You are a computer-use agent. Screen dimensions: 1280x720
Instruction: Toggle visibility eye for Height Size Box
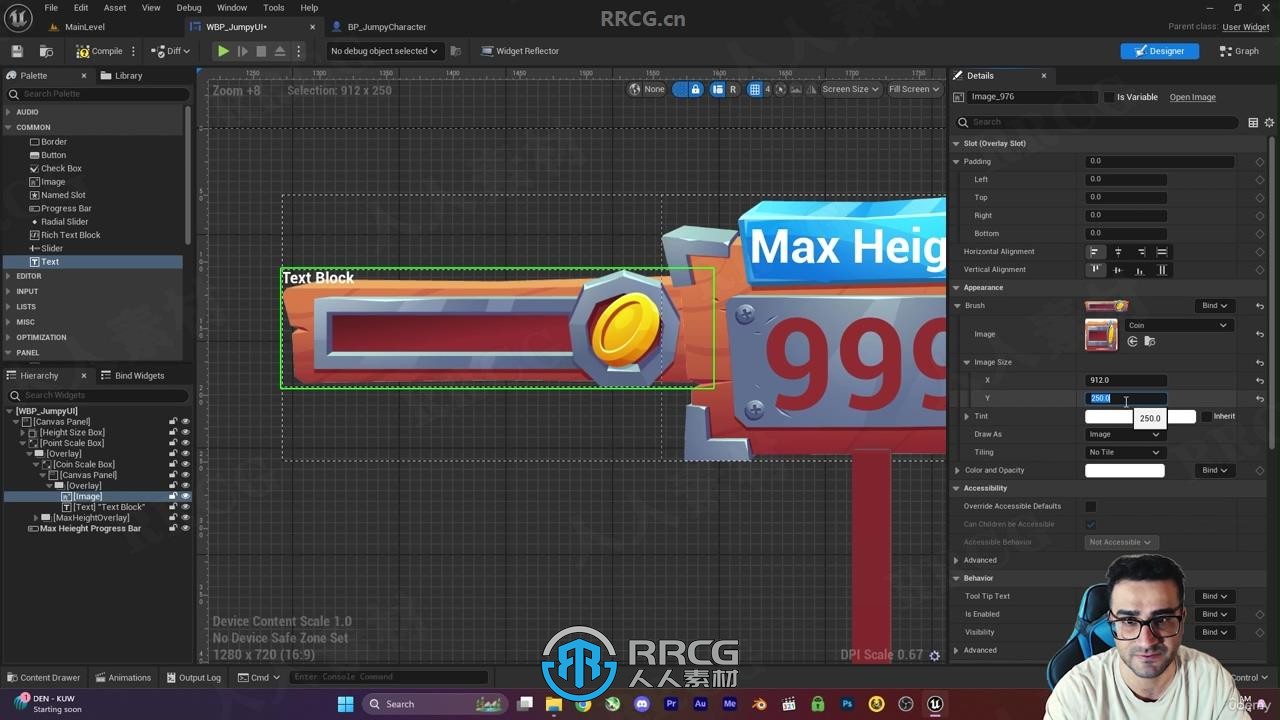[185, 432]
